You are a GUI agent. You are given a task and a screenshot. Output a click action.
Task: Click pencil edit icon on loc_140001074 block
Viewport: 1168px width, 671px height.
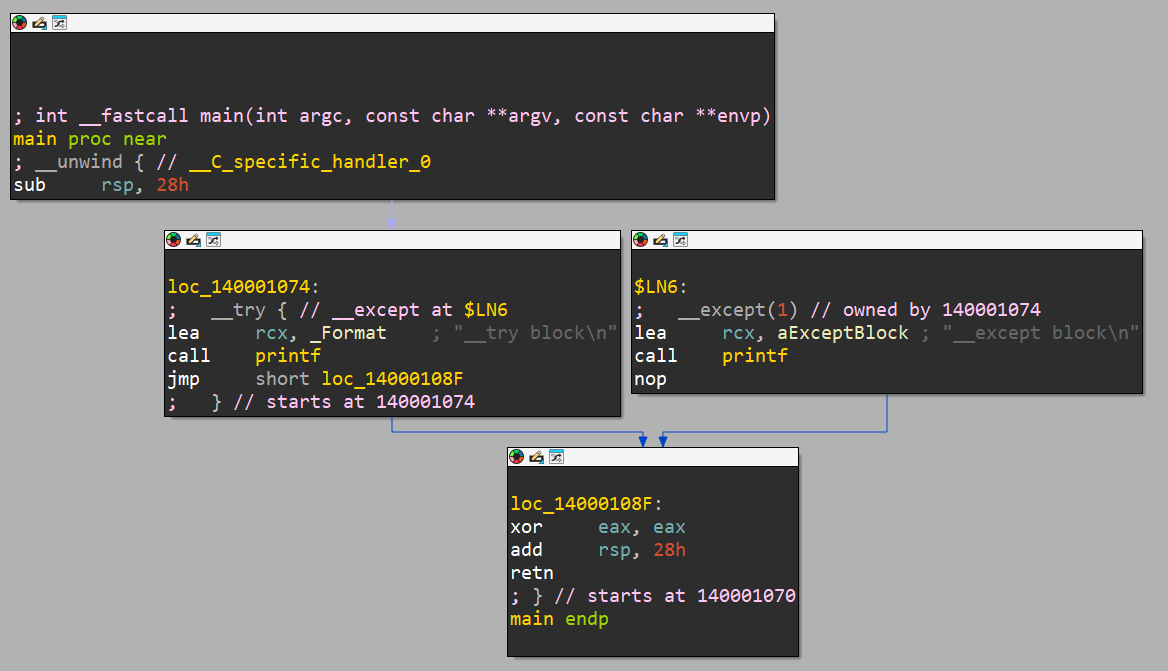pos(193,240)
